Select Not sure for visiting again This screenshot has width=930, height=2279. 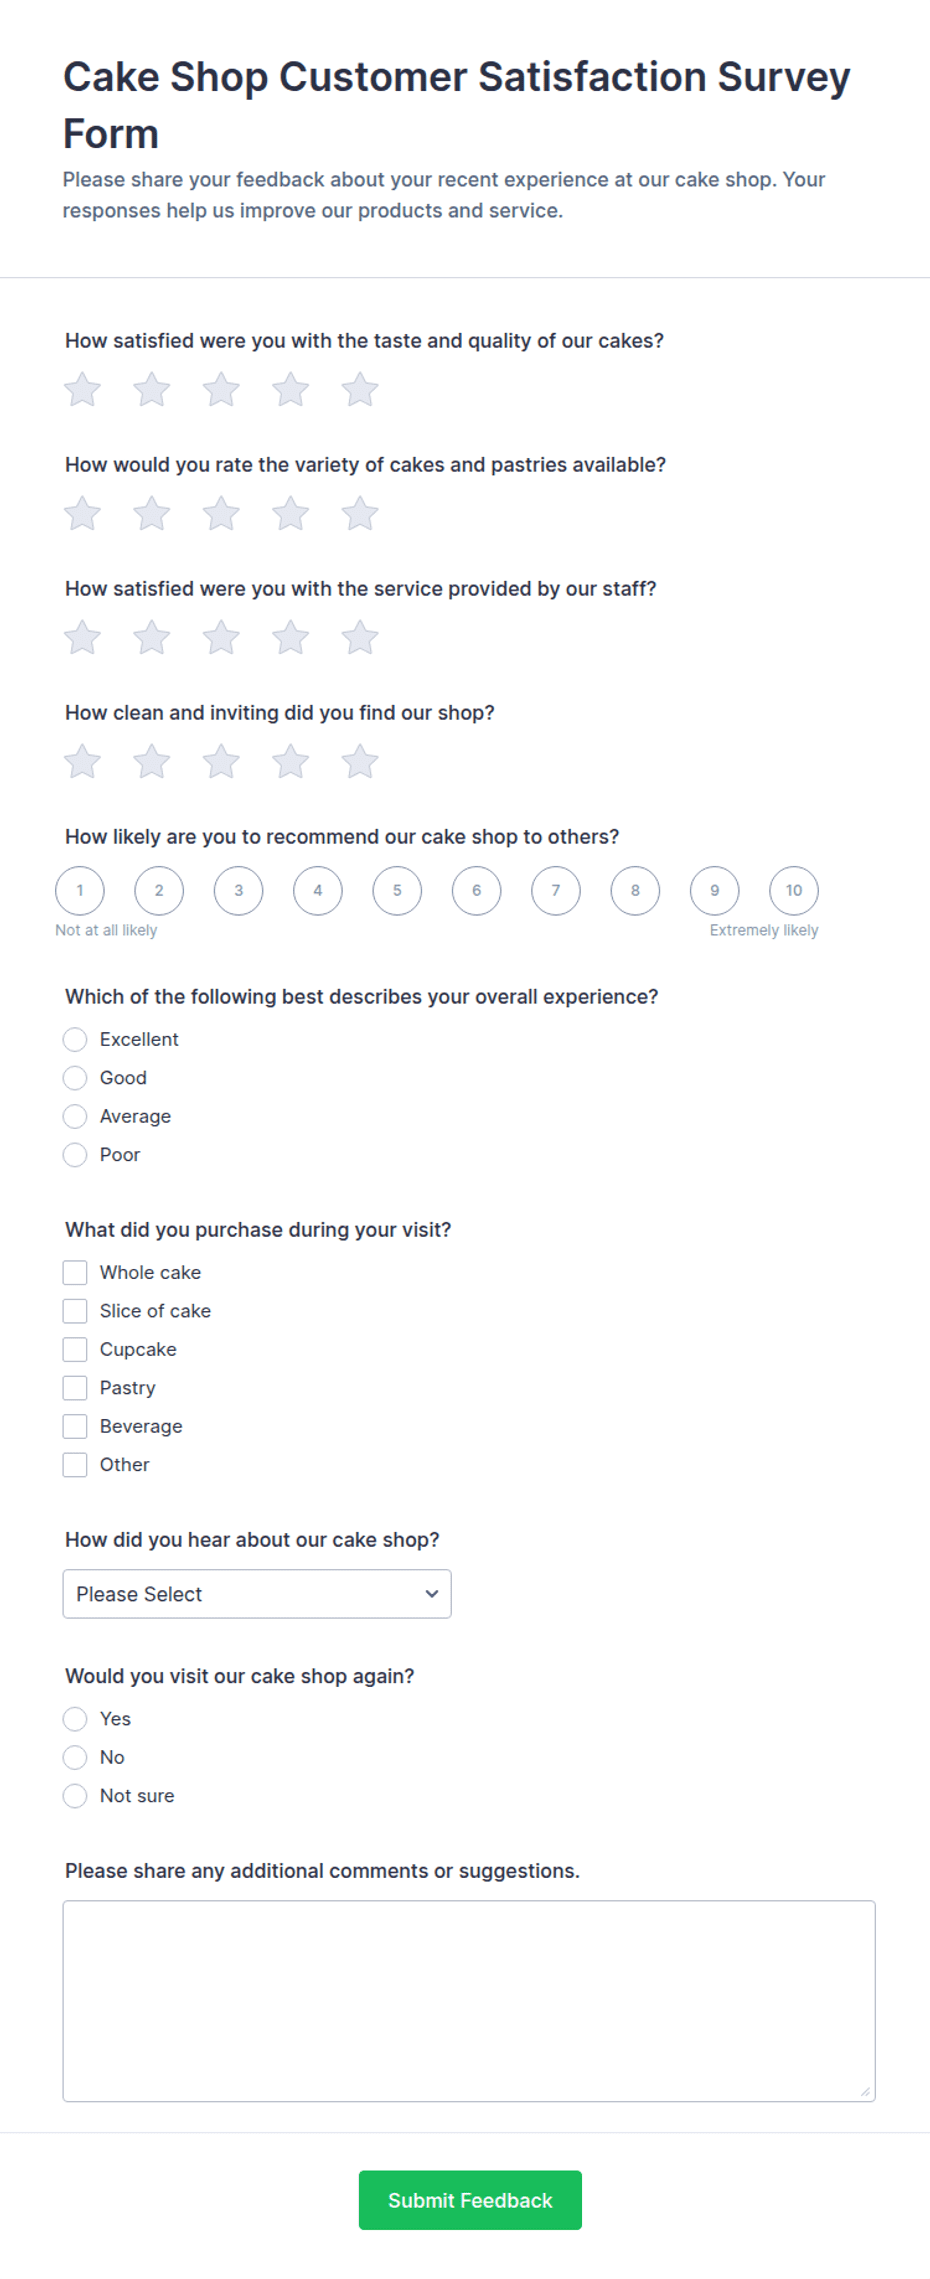[x=75, y=1796]
